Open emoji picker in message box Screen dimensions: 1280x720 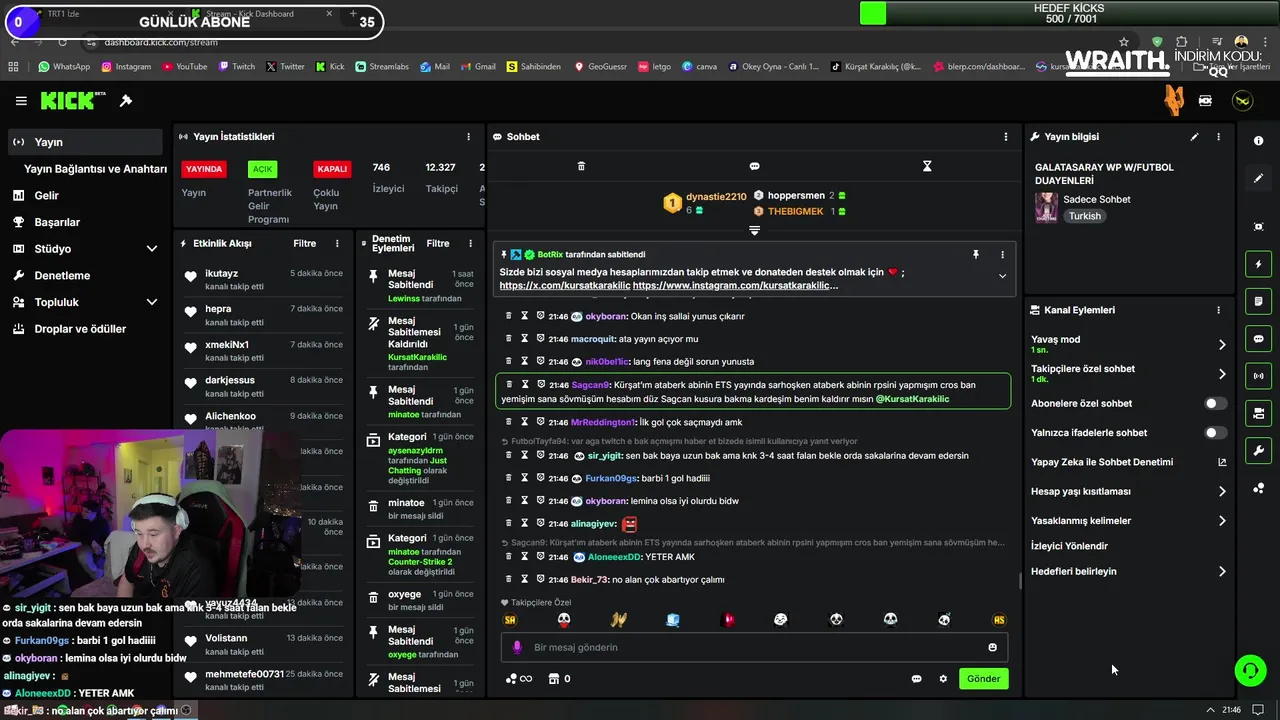pos(992,647)
